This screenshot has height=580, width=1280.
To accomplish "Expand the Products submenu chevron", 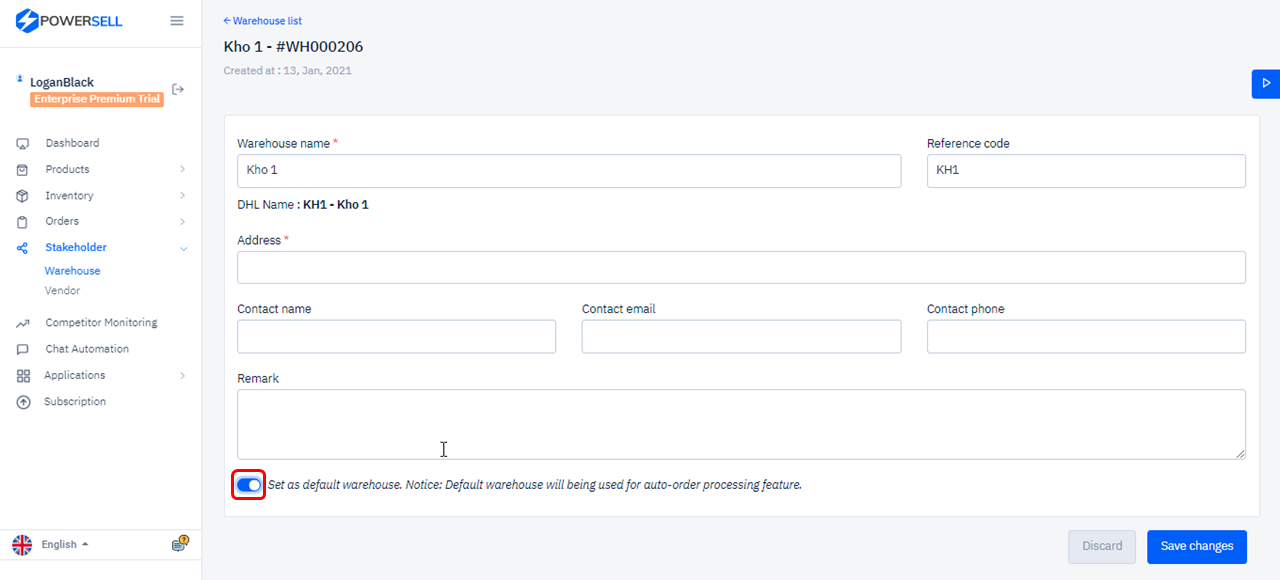I will [183, 169].
